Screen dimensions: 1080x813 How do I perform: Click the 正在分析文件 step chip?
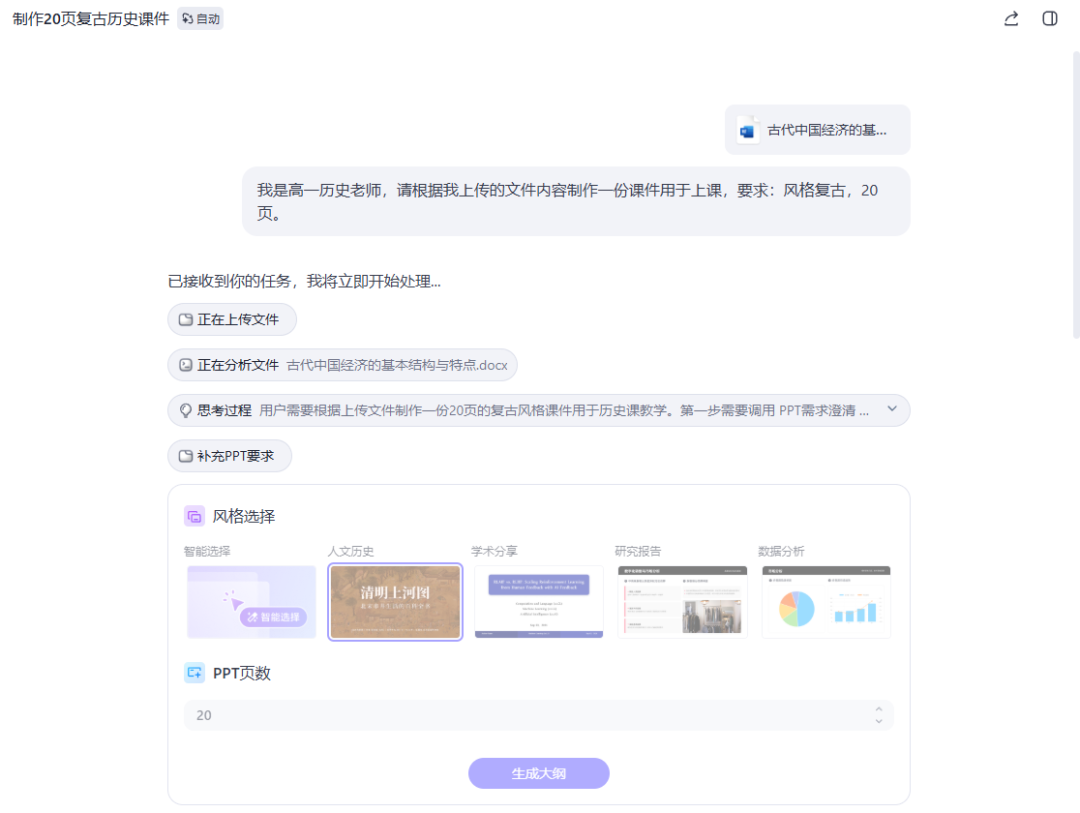[342, 365]
